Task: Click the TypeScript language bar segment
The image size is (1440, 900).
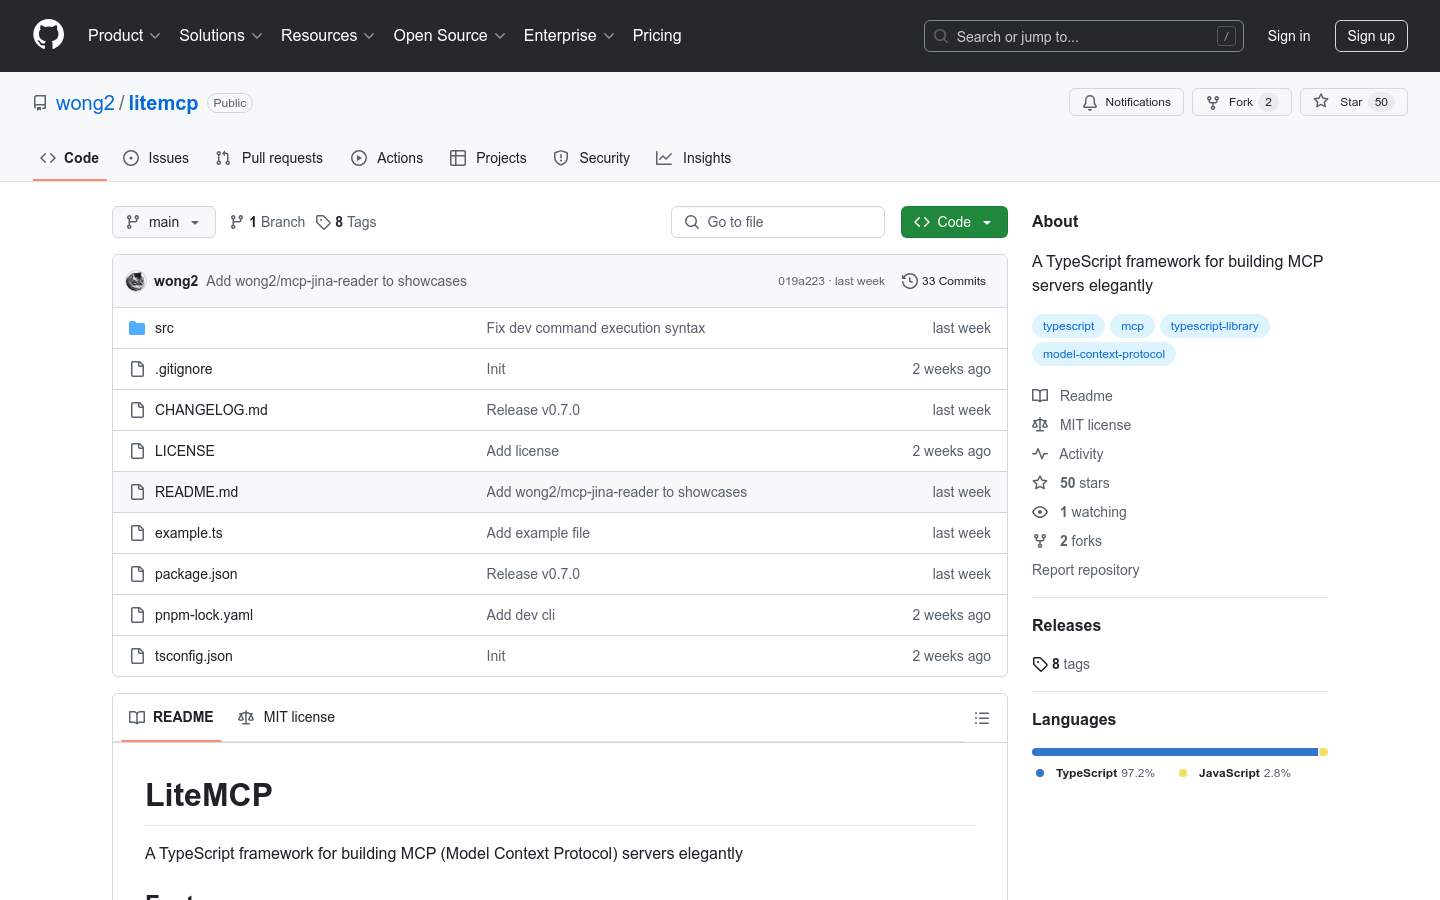Action: pos(1175,752)
